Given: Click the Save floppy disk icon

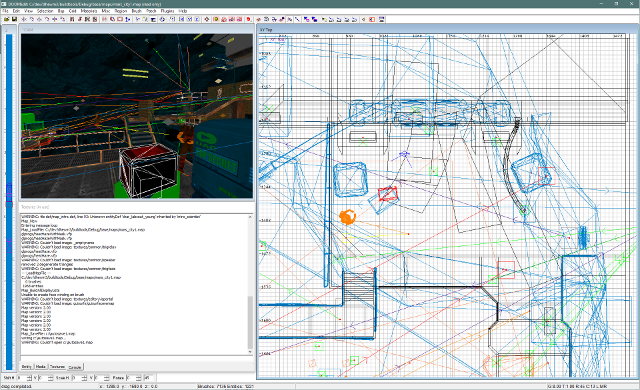Looking at the screenshot, I should coord(14,19).
